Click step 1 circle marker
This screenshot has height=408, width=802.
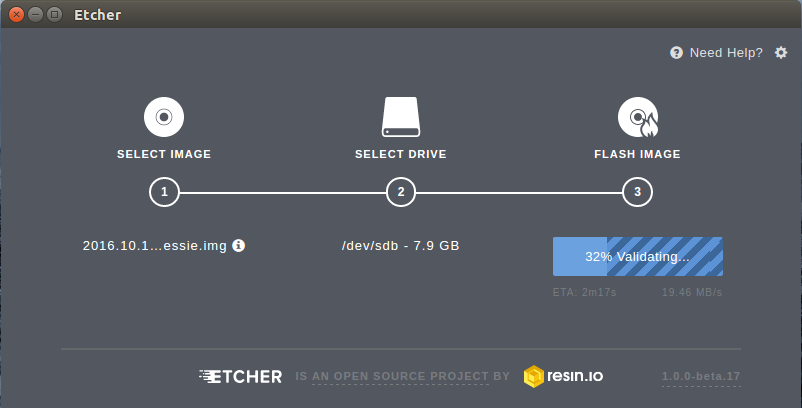164,192
